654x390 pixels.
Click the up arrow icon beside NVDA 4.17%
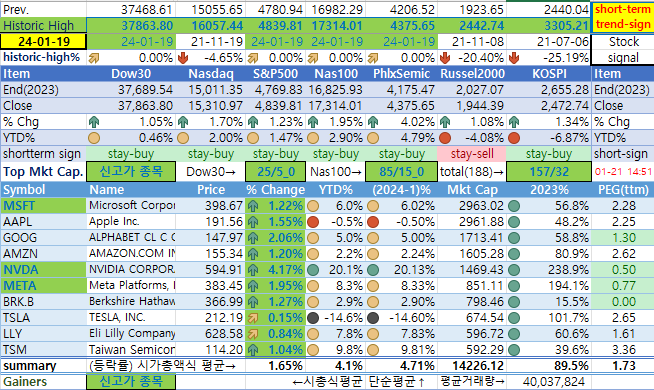point(253,270)
